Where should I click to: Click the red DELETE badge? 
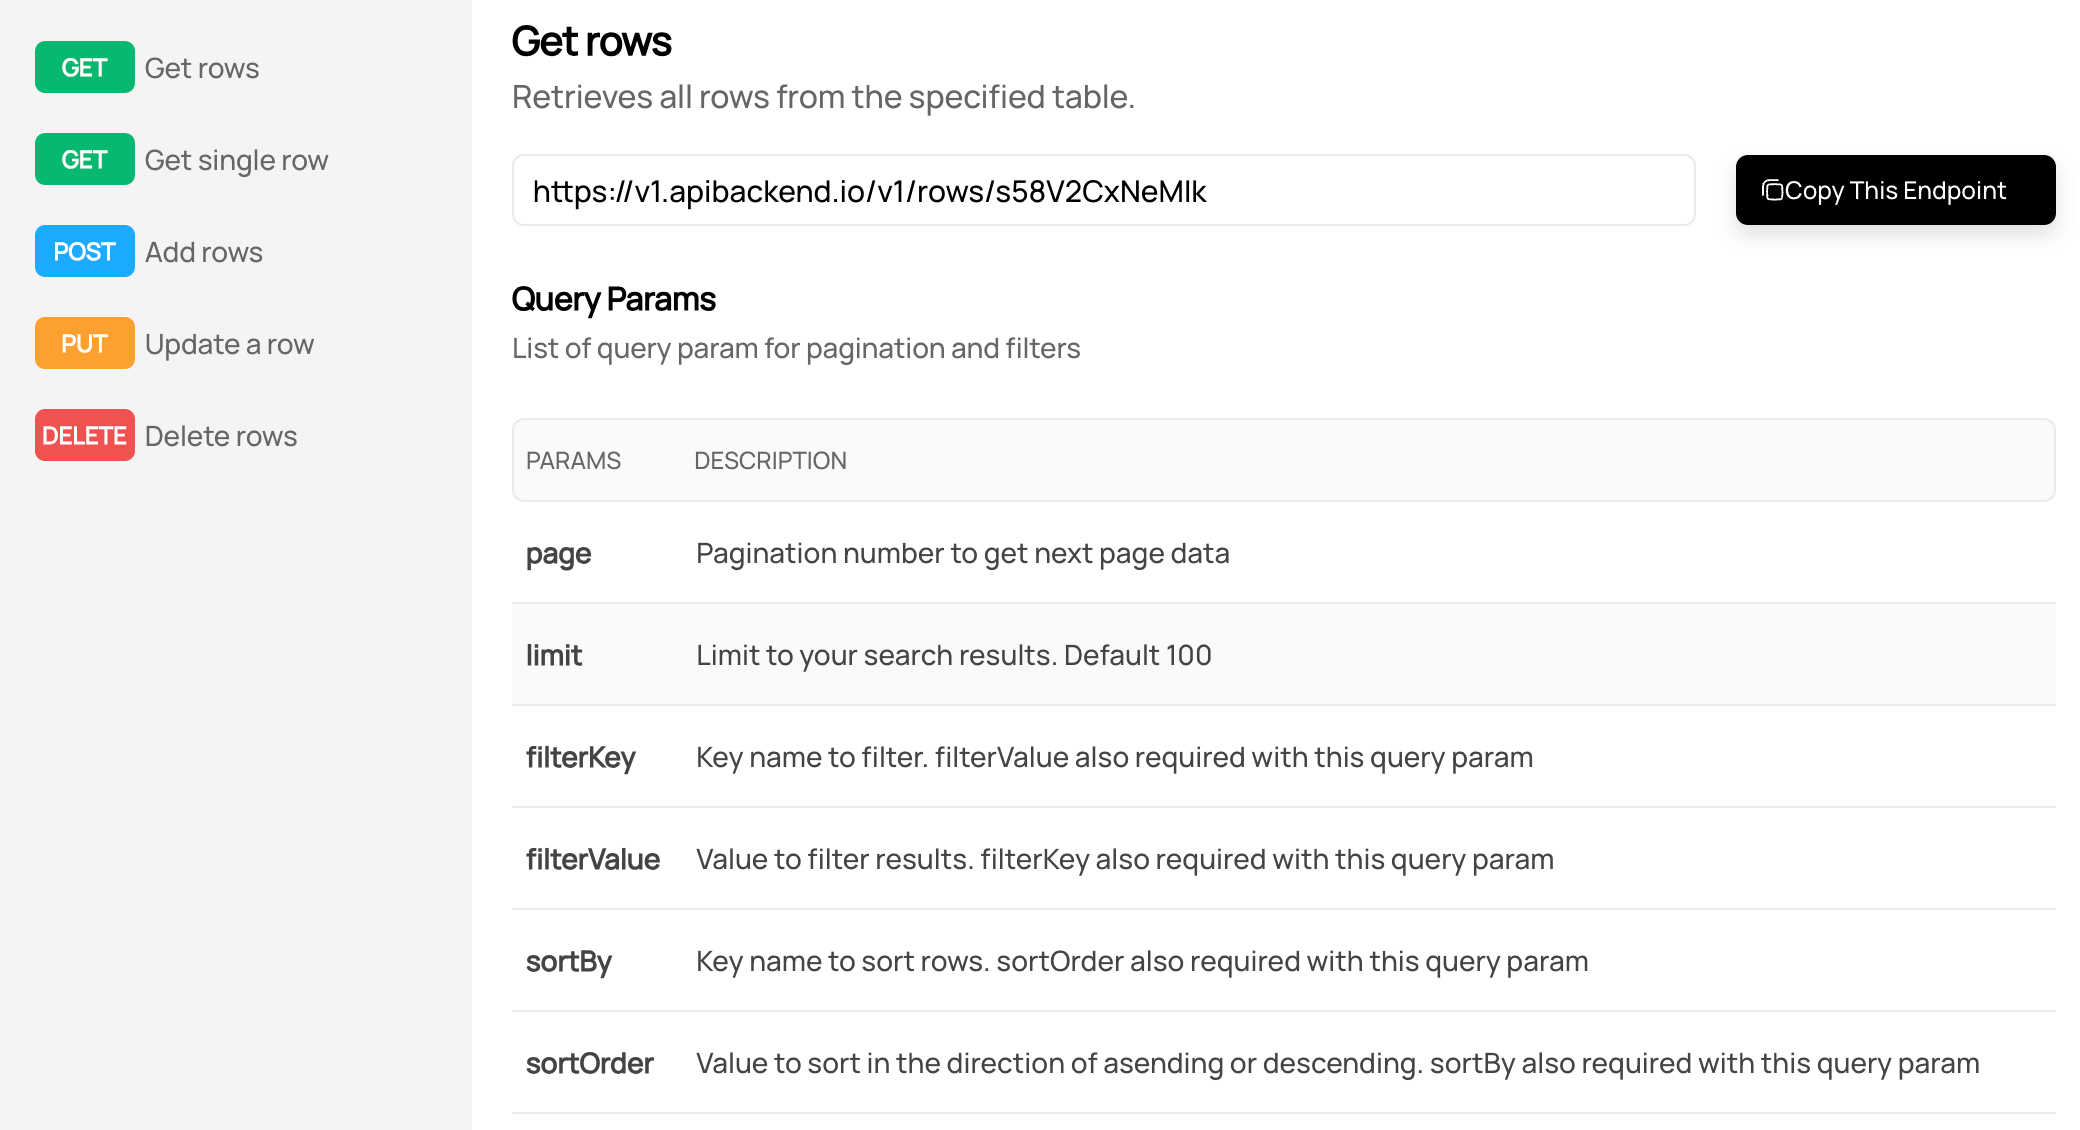point(84,435)
